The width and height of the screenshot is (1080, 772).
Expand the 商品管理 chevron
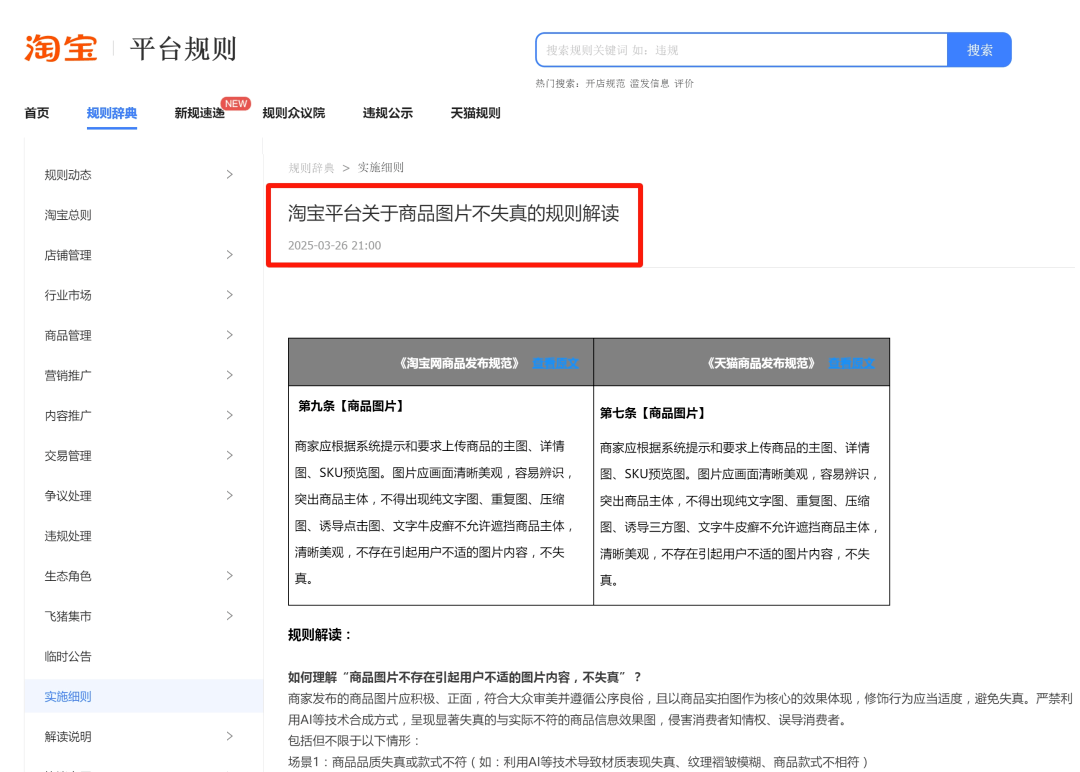tap(229, 335)
